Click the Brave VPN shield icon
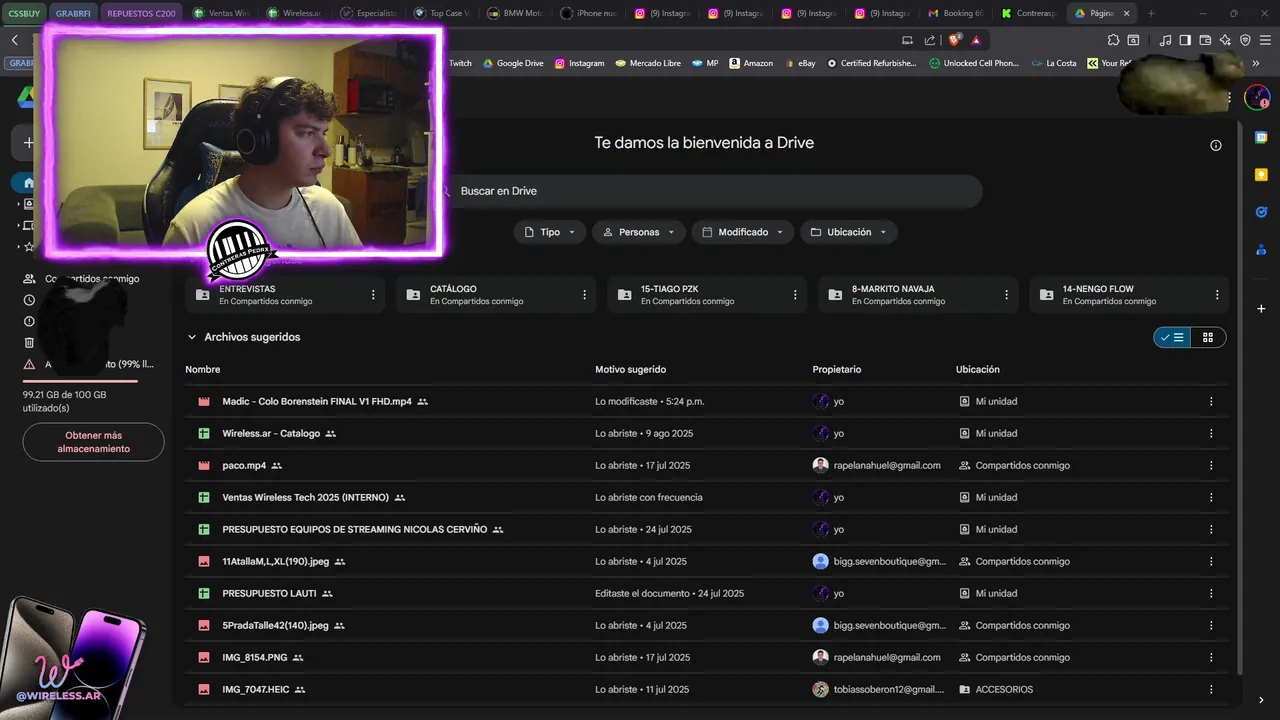1280x720 pixels. tap(1245, 40)
